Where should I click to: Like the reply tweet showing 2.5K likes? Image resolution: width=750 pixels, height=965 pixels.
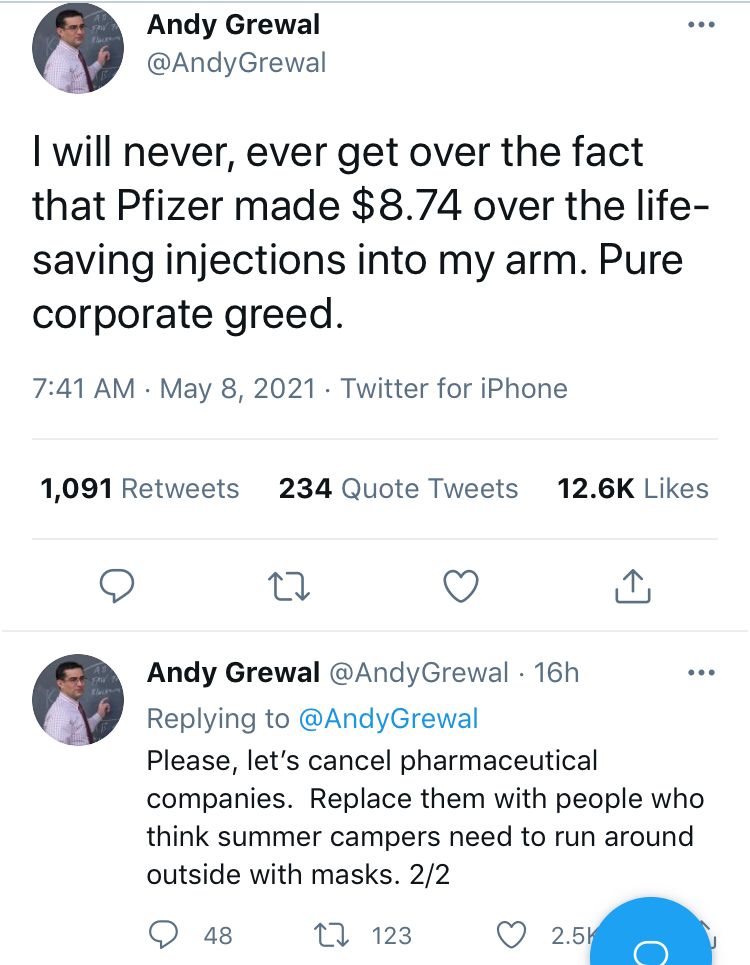(x=511, y=935)
